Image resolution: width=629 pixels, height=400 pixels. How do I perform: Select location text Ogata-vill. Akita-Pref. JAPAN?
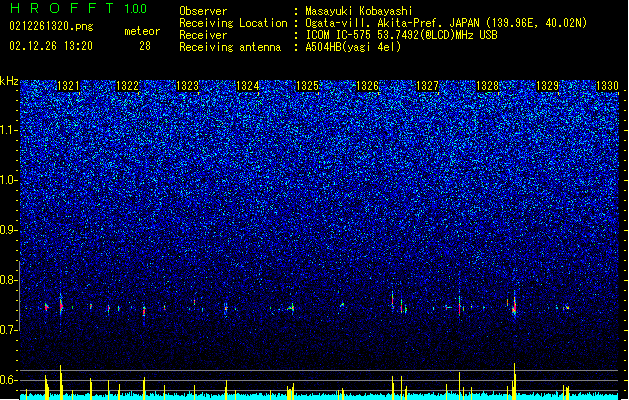pos(392,23)
